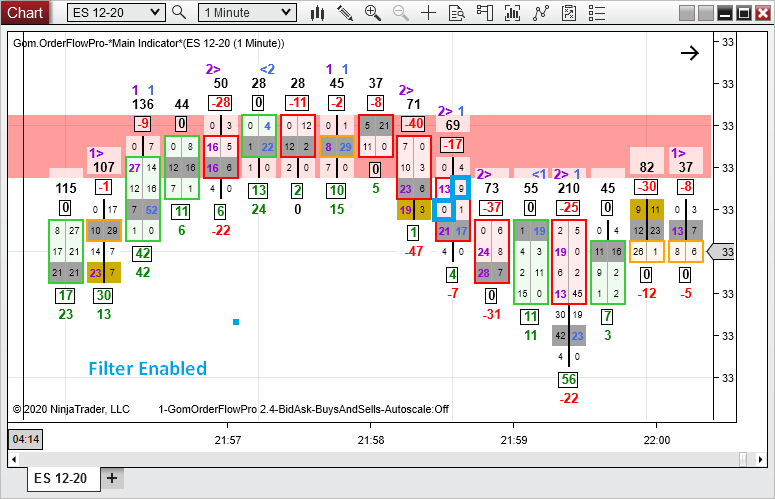Minimize the chart window
Image resolution: width=775 pixels, height=499 pixels.
point(725,13)
